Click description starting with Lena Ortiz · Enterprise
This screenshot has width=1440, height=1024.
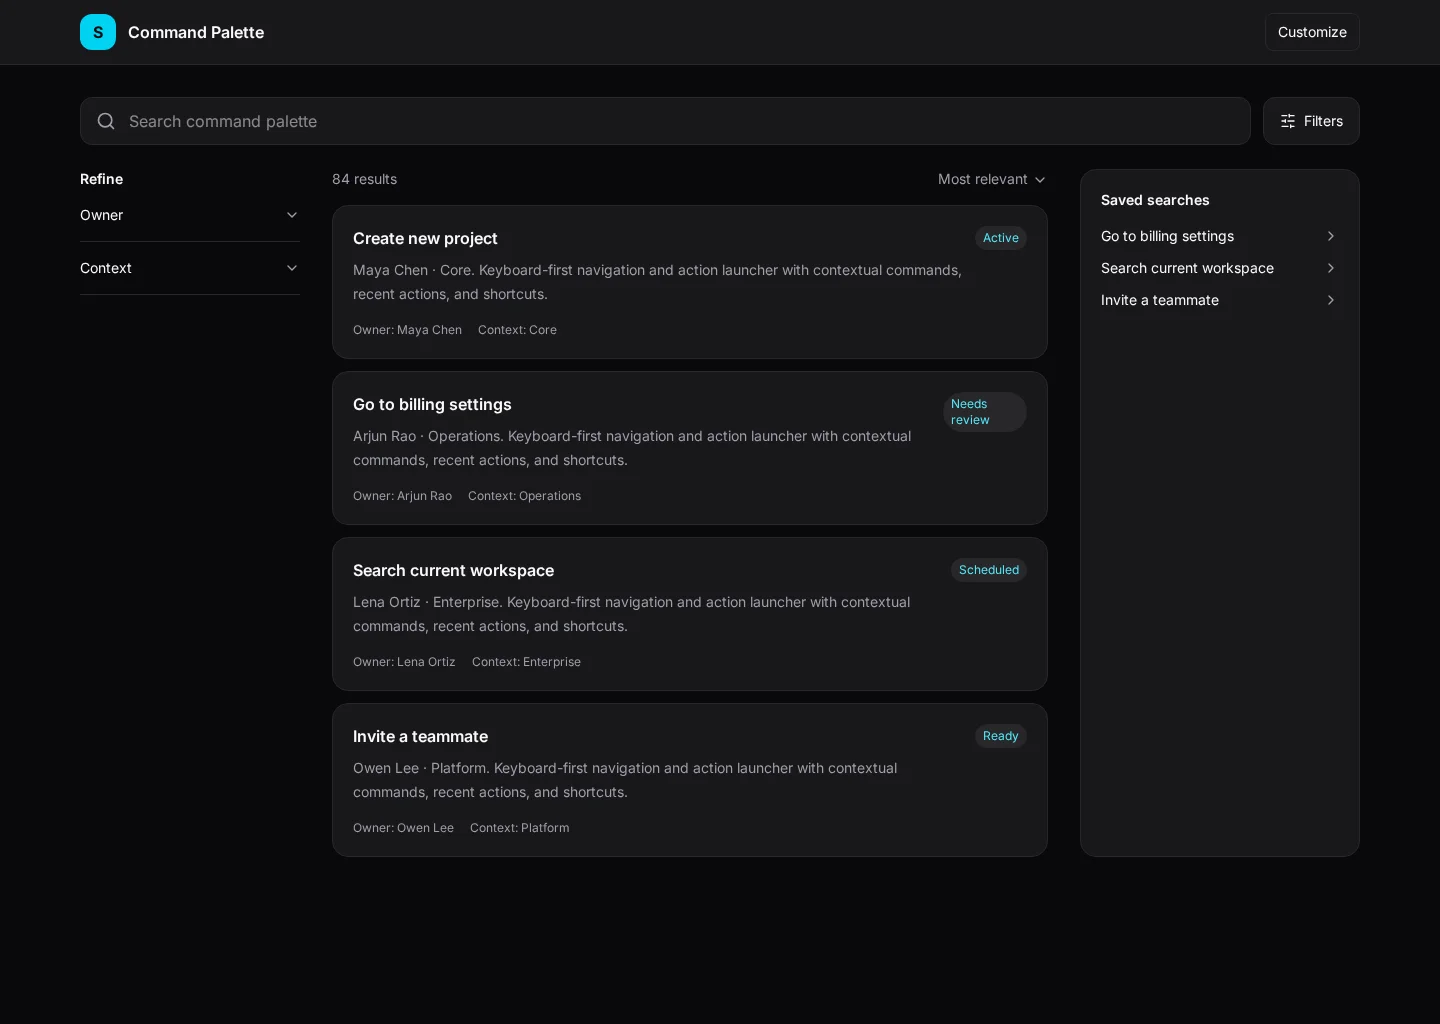tap(631, 614)
